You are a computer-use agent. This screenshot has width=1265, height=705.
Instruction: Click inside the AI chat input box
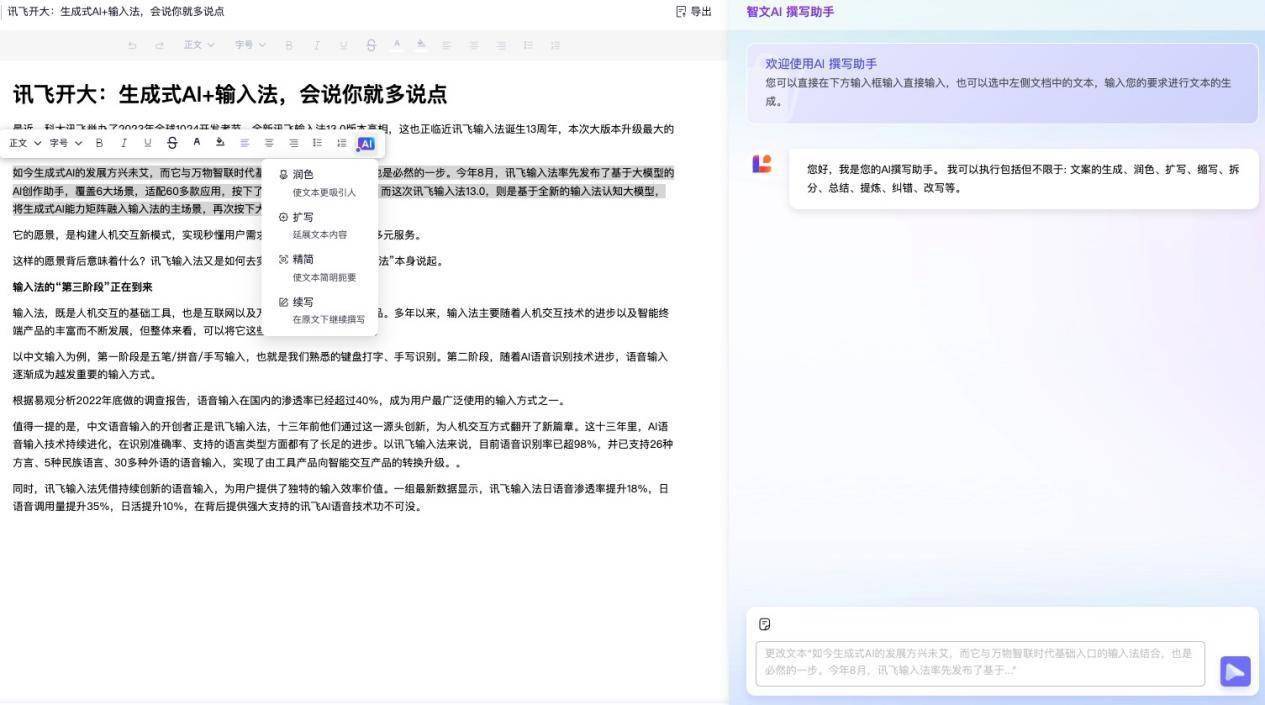tap(980, 662)
